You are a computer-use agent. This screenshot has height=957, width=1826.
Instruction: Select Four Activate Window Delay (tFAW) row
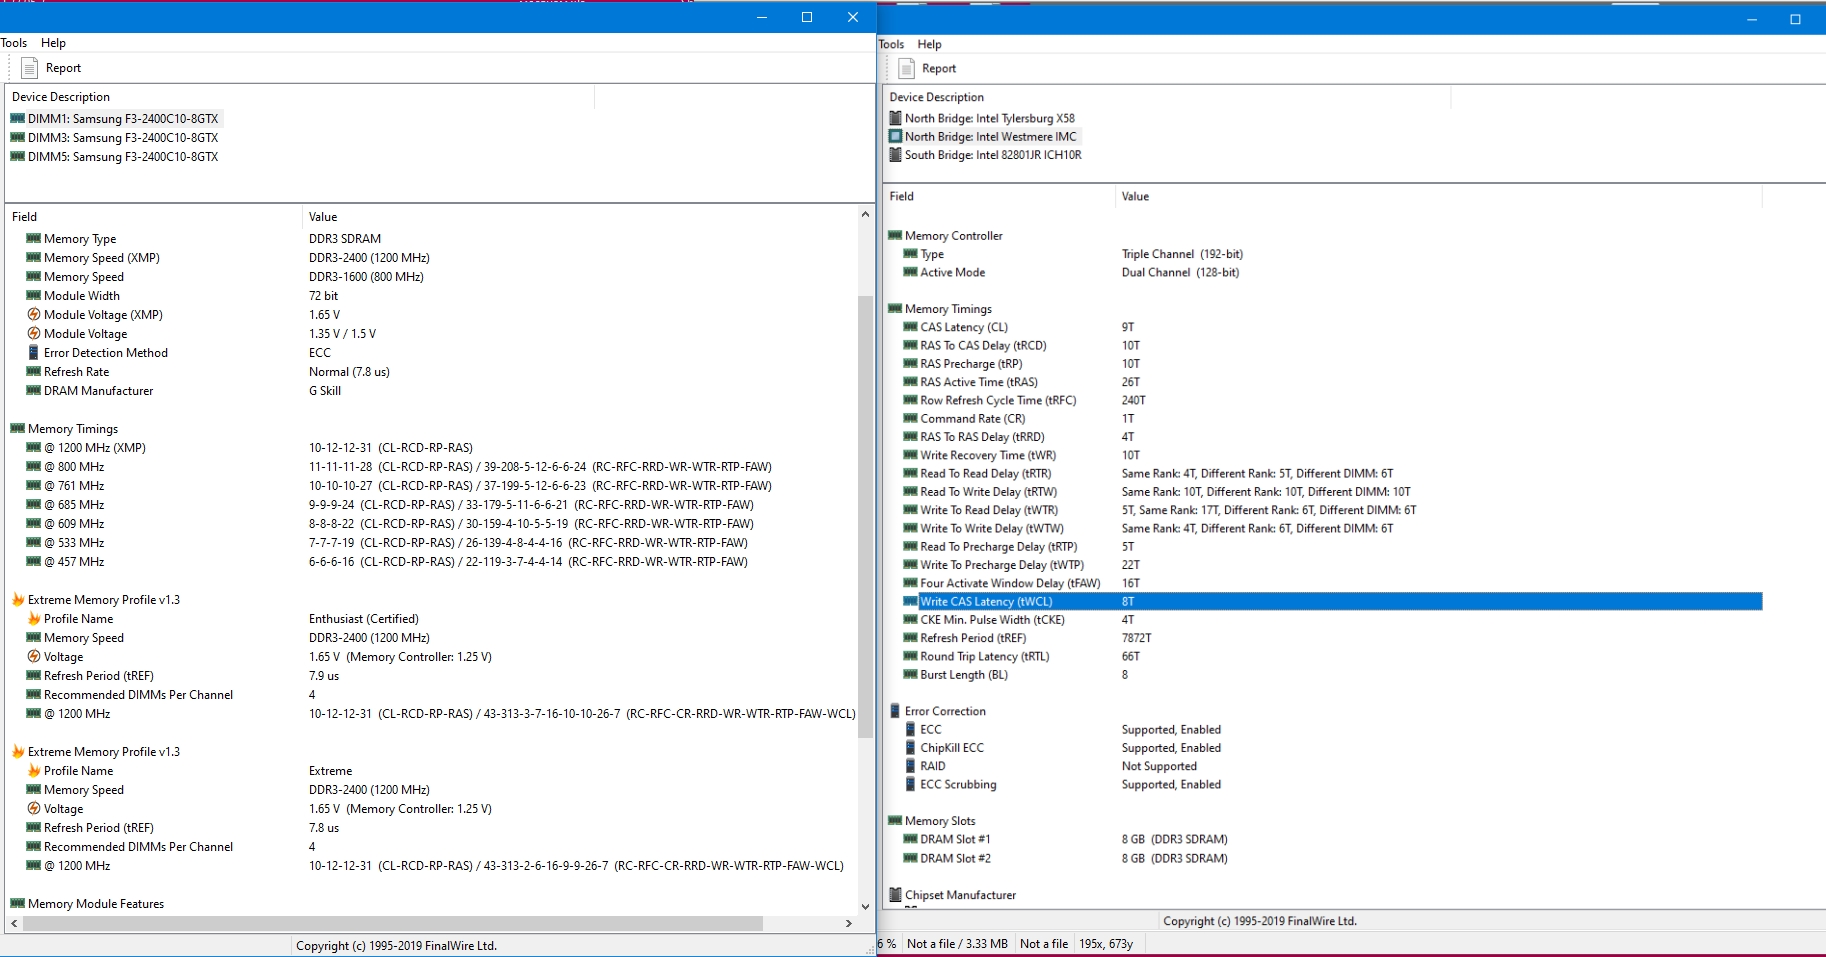pos(1332,583)
